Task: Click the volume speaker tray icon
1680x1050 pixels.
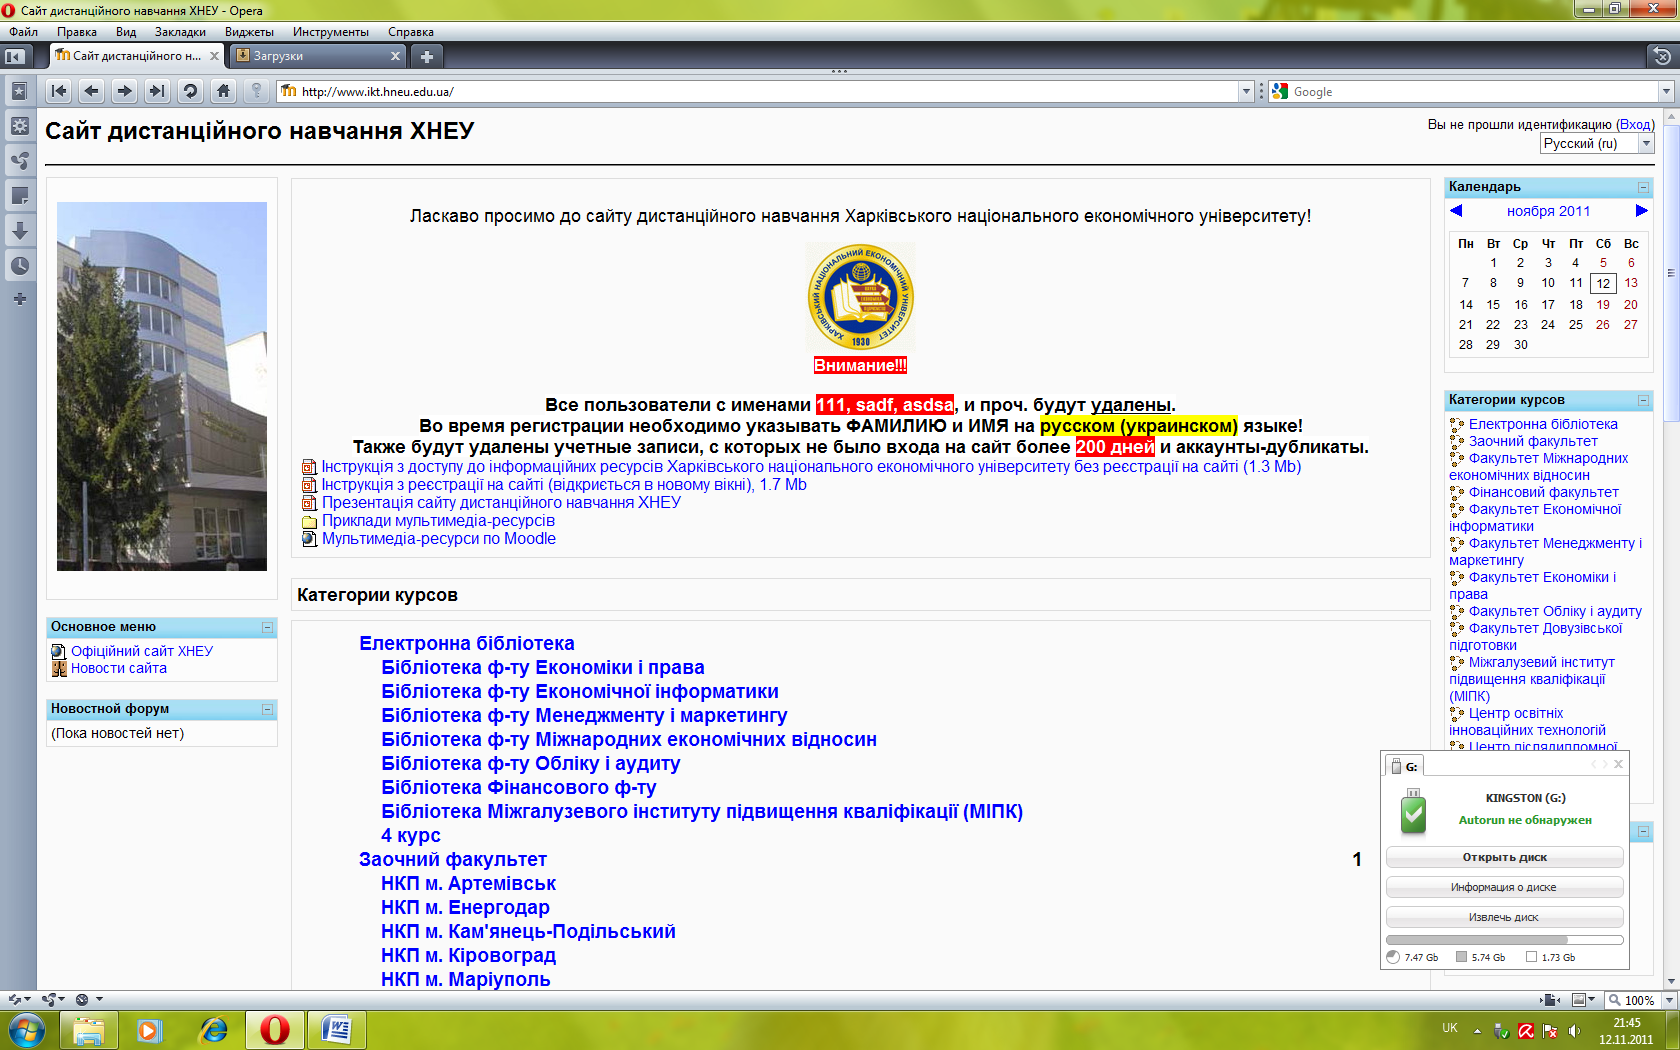Action: [x=1575, y=1030]
